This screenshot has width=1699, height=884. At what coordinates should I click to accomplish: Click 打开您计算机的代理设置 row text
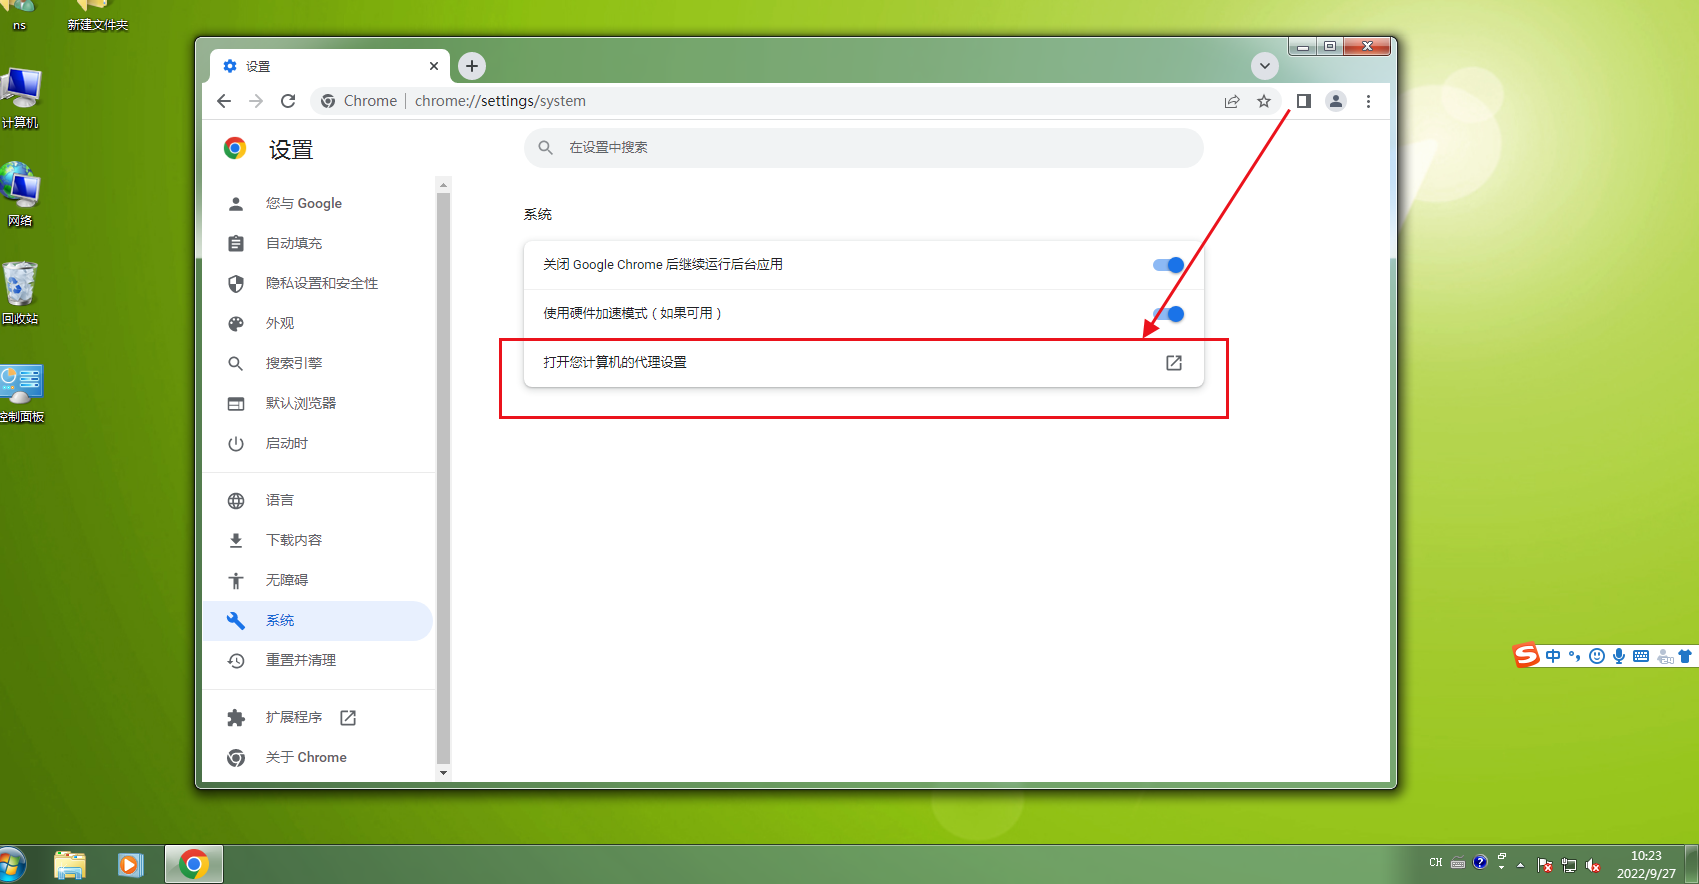(x=615, y=362)
